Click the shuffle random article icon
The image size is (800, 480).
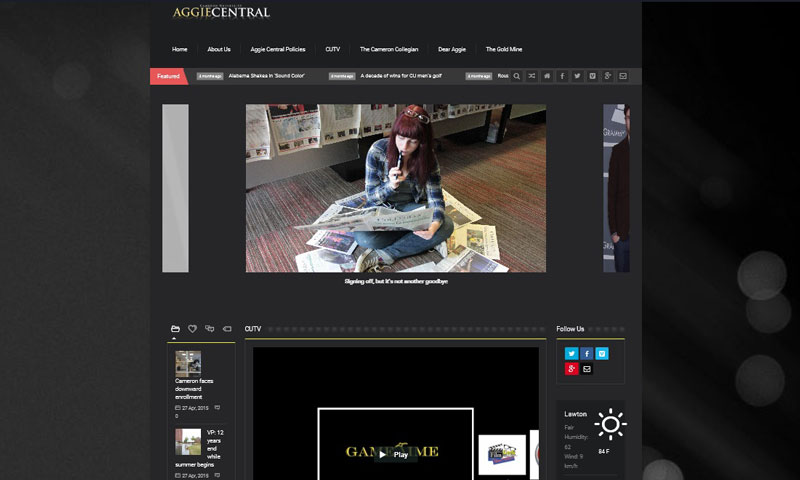532,76
